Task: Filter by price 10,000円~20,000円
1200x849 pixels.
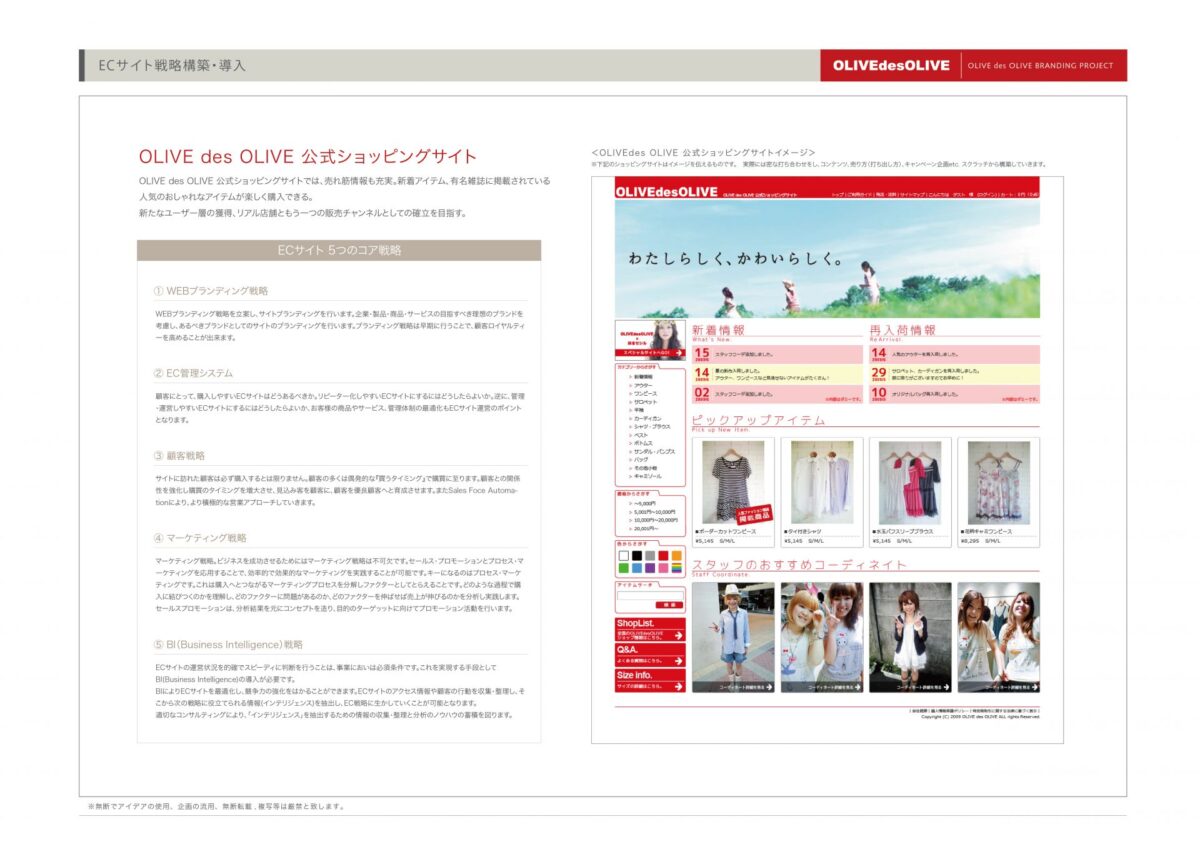Action: (655, 520)
